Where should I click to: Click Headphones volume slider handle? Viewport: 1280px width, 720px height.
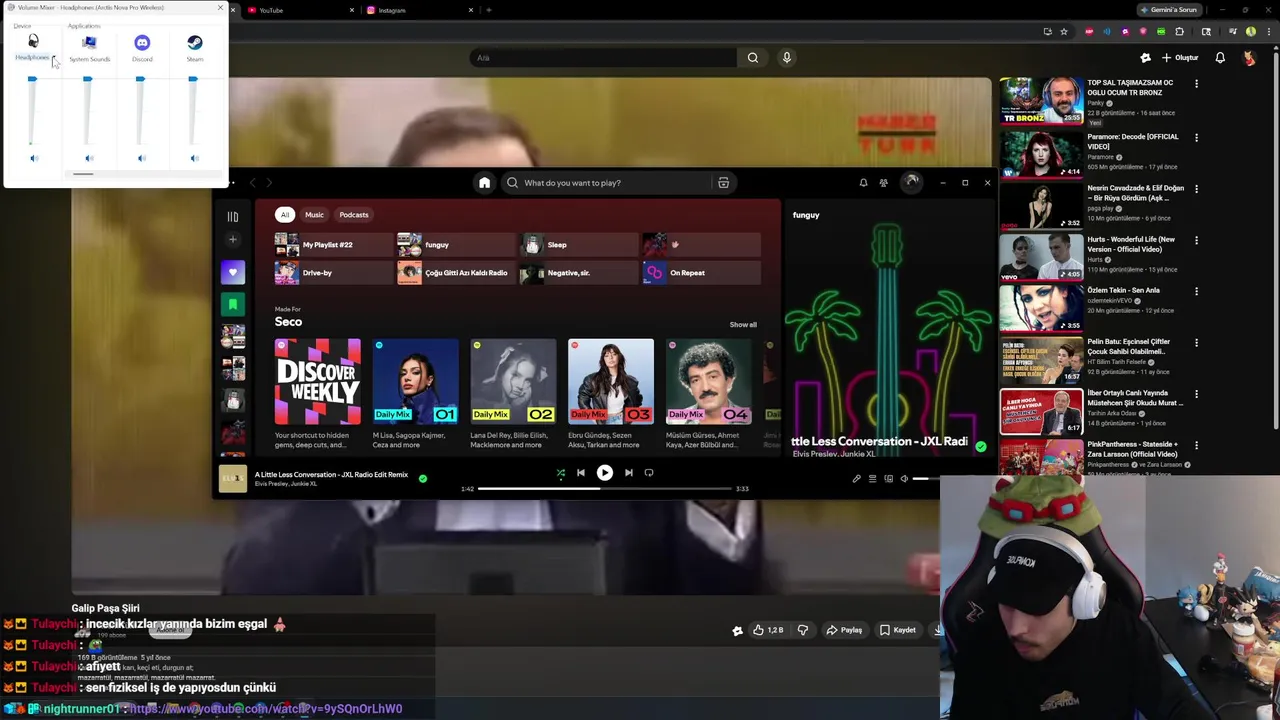[x=32, y=79]
